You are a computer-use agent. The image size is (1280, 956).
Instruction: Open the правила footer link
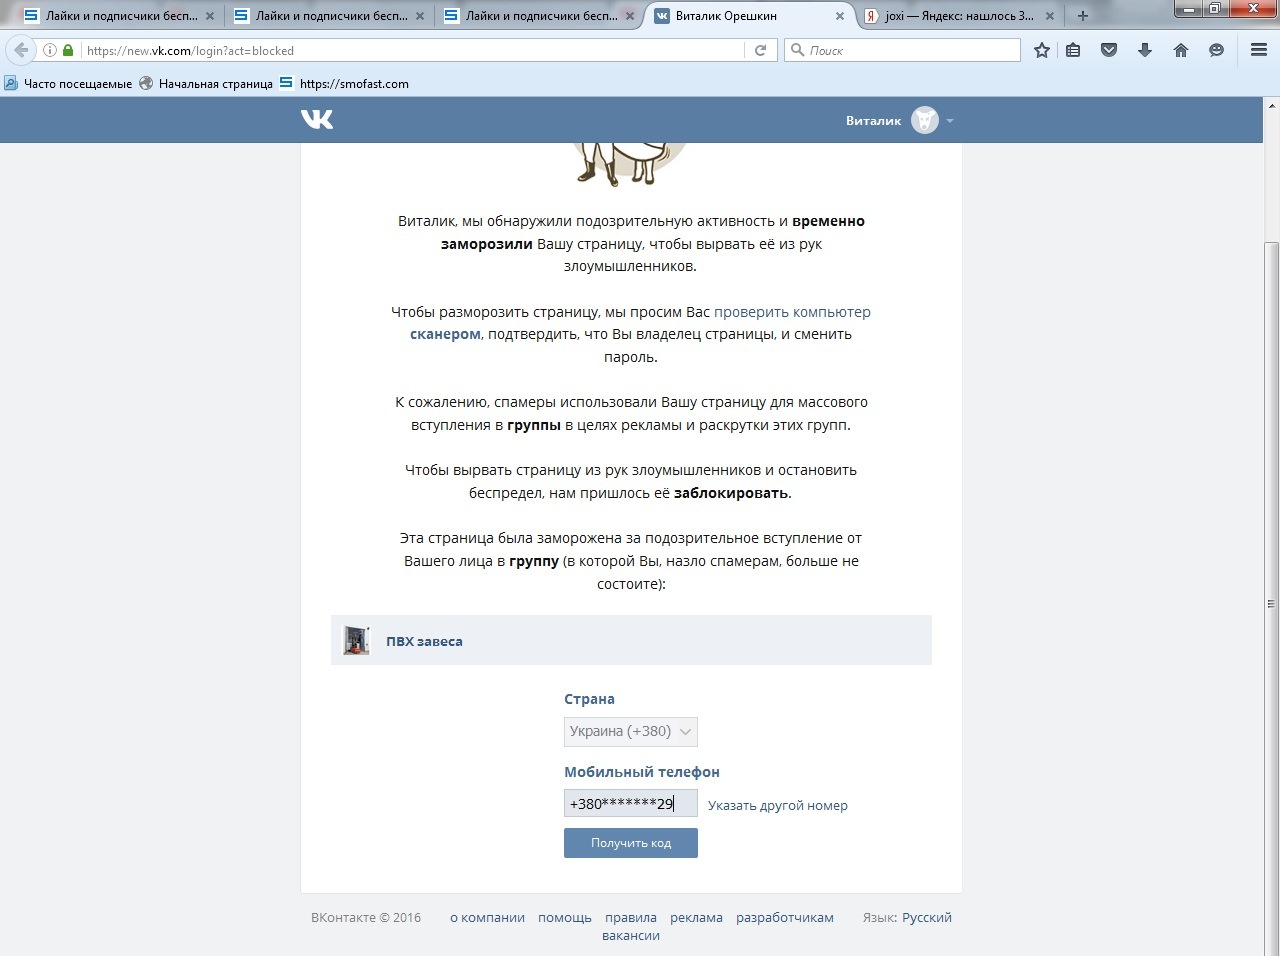click(631, 917)
